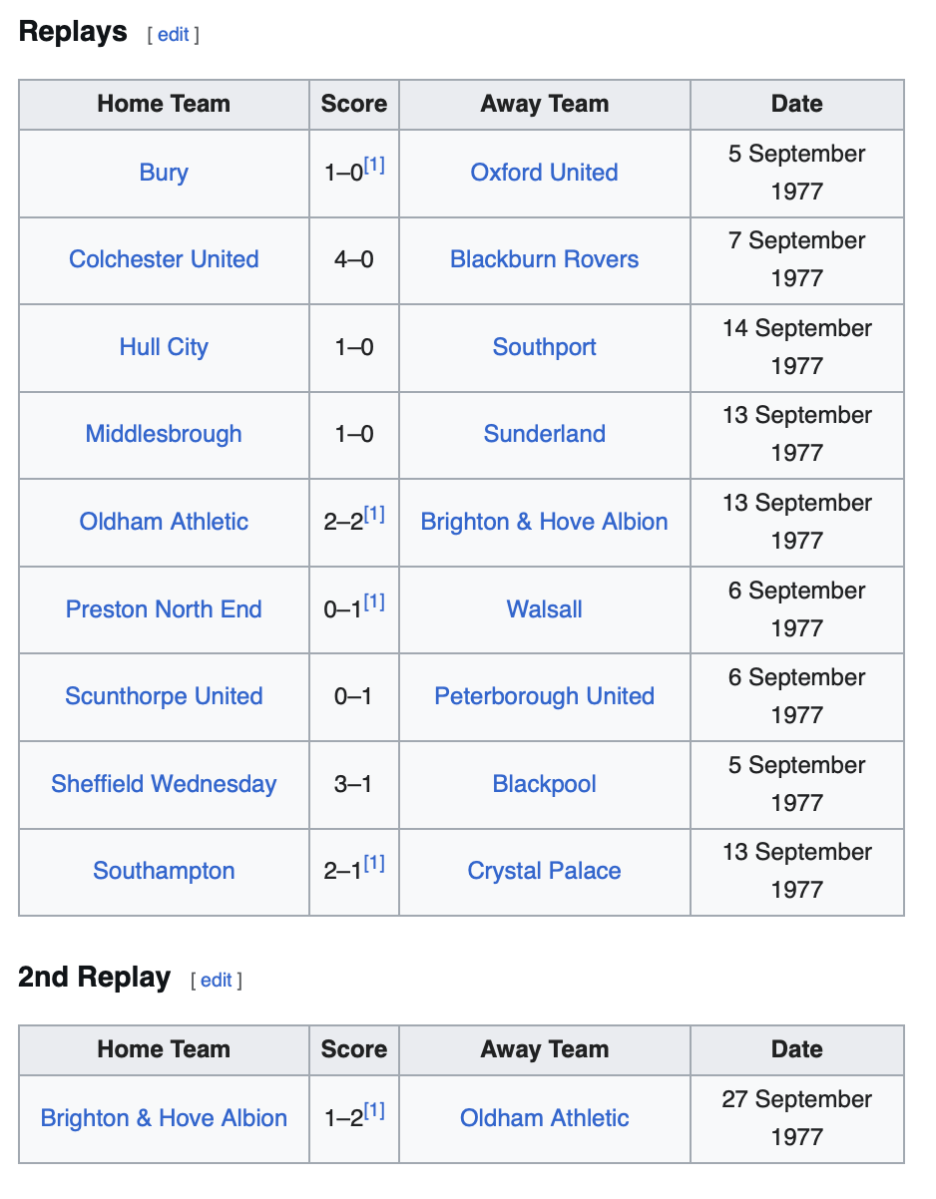The image size is (936, 1199).
Task: Edit the 2nd Replay section
Action: tap(216, 981)
